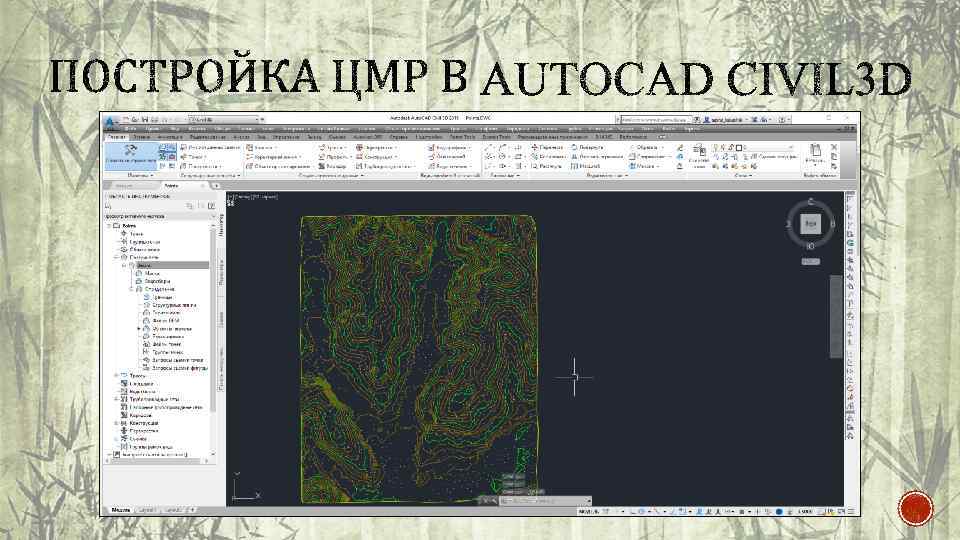Click the Пересечения tool
The height and width of the screenshot is (540, 960).
(x=376, y=148)
